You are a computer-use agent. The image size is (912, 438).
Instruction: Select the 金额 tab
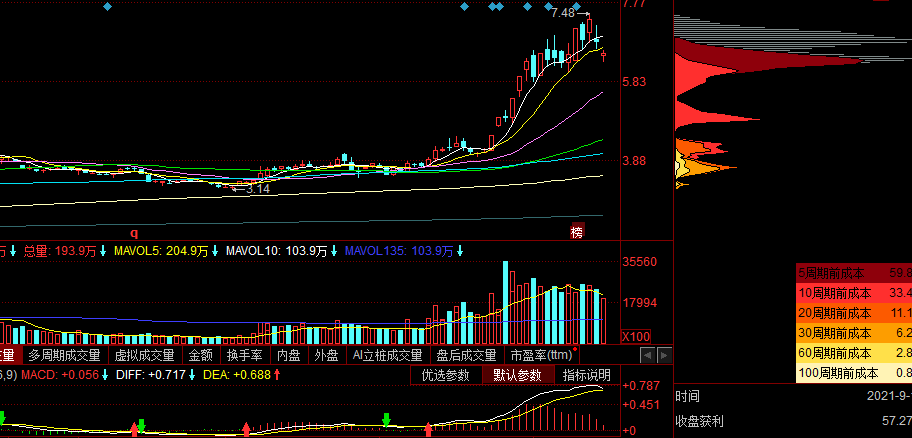click(x=201, y=355)
